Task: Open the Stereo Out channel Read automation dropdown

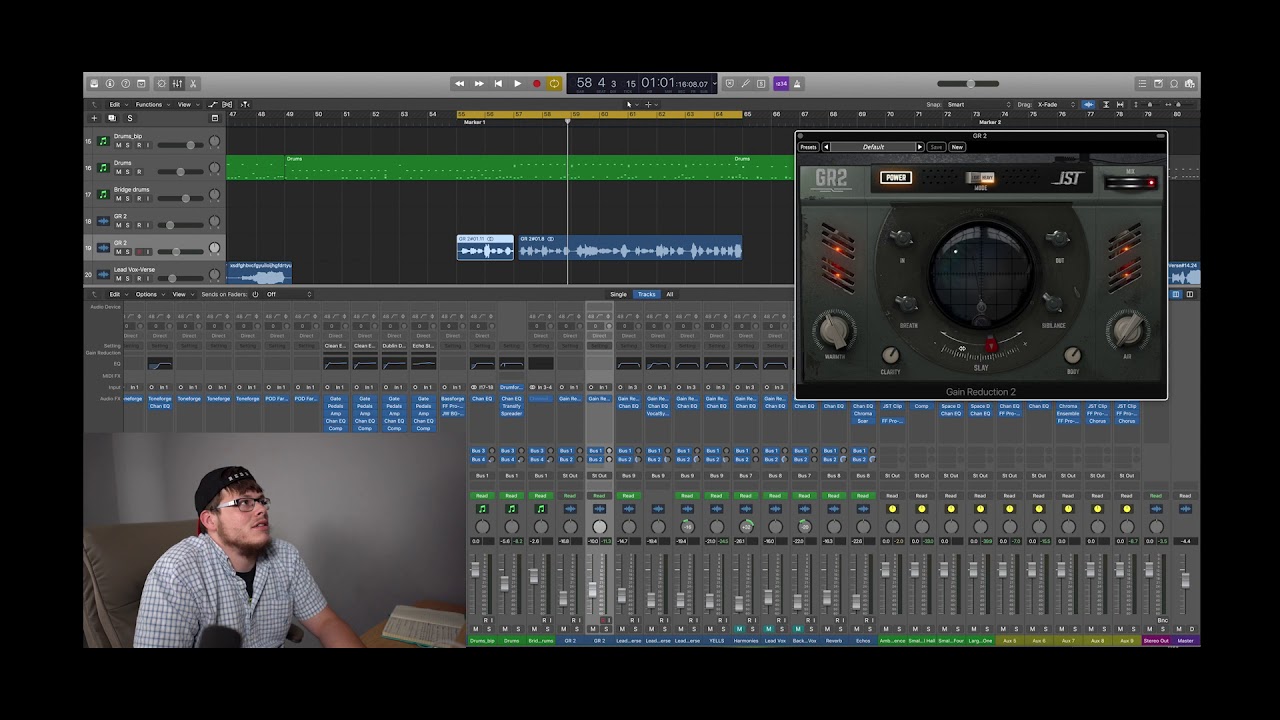Action: point(1155,495)
